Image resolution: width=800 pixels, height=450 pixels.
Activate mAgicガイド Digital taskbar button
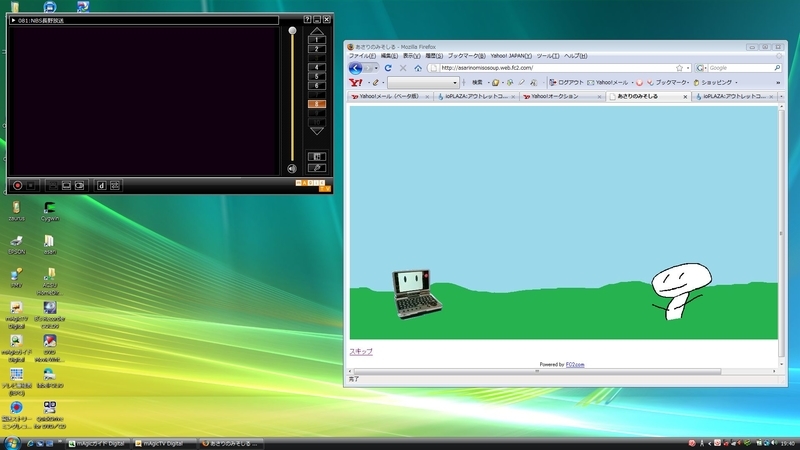click(x=97, y=443)
